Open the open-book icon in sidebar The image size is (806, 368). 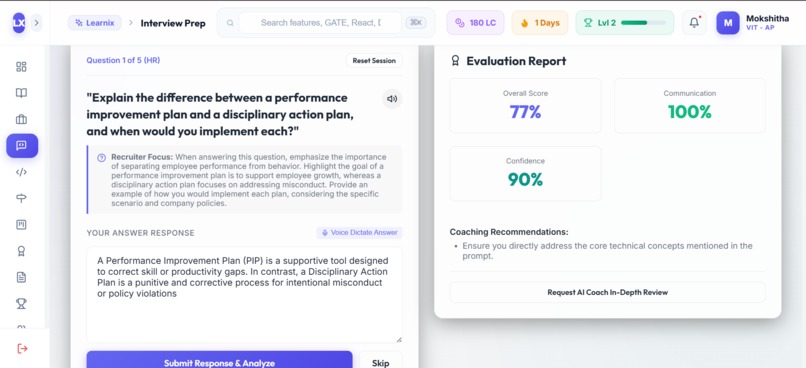(x=21, y=93)
